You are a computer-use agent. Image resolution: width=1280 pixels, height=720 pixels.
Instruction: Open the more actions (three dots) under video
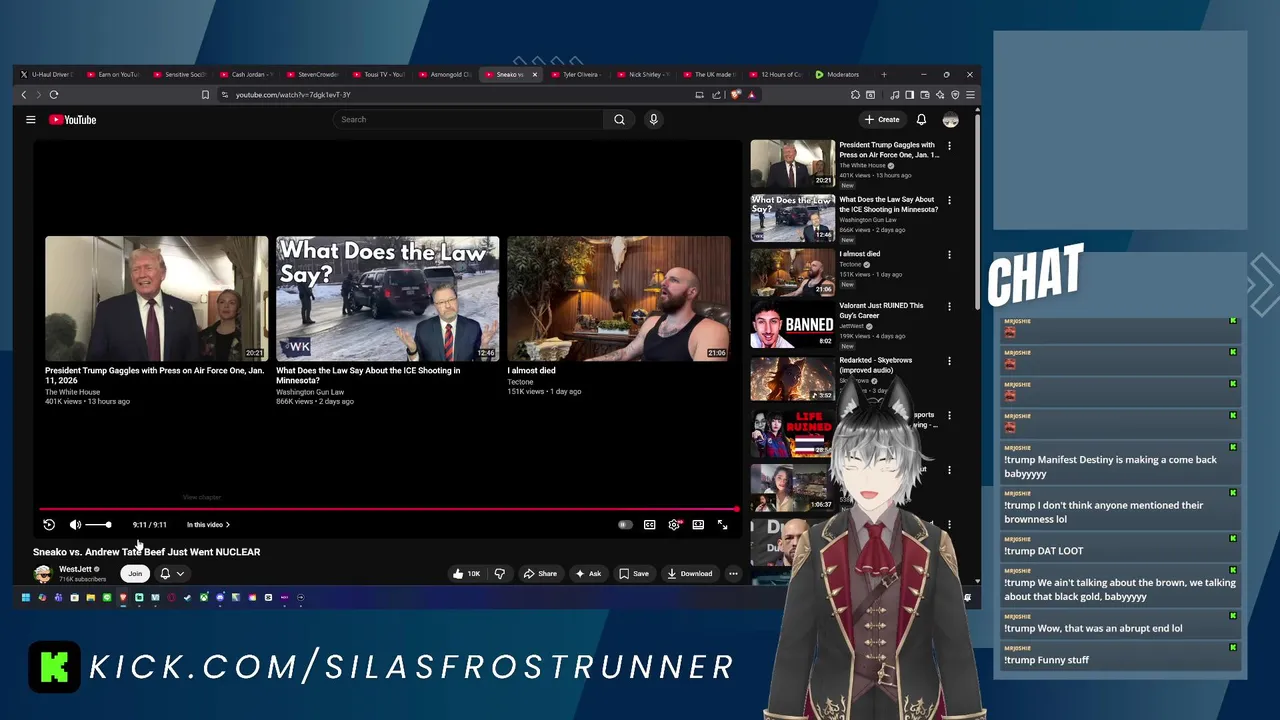733,574
